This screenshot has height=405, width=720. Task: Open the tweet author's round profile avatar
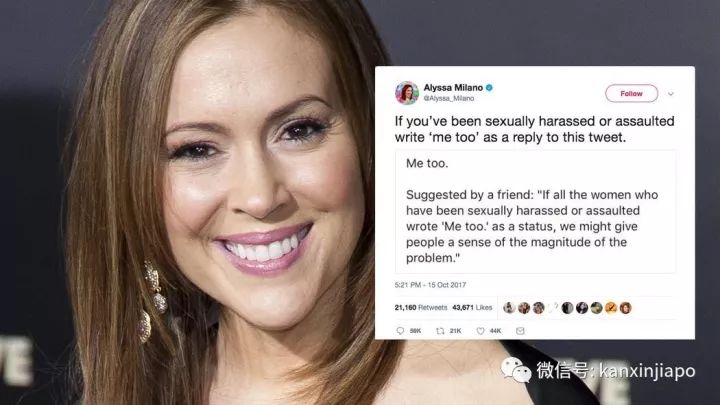(407, 93)
